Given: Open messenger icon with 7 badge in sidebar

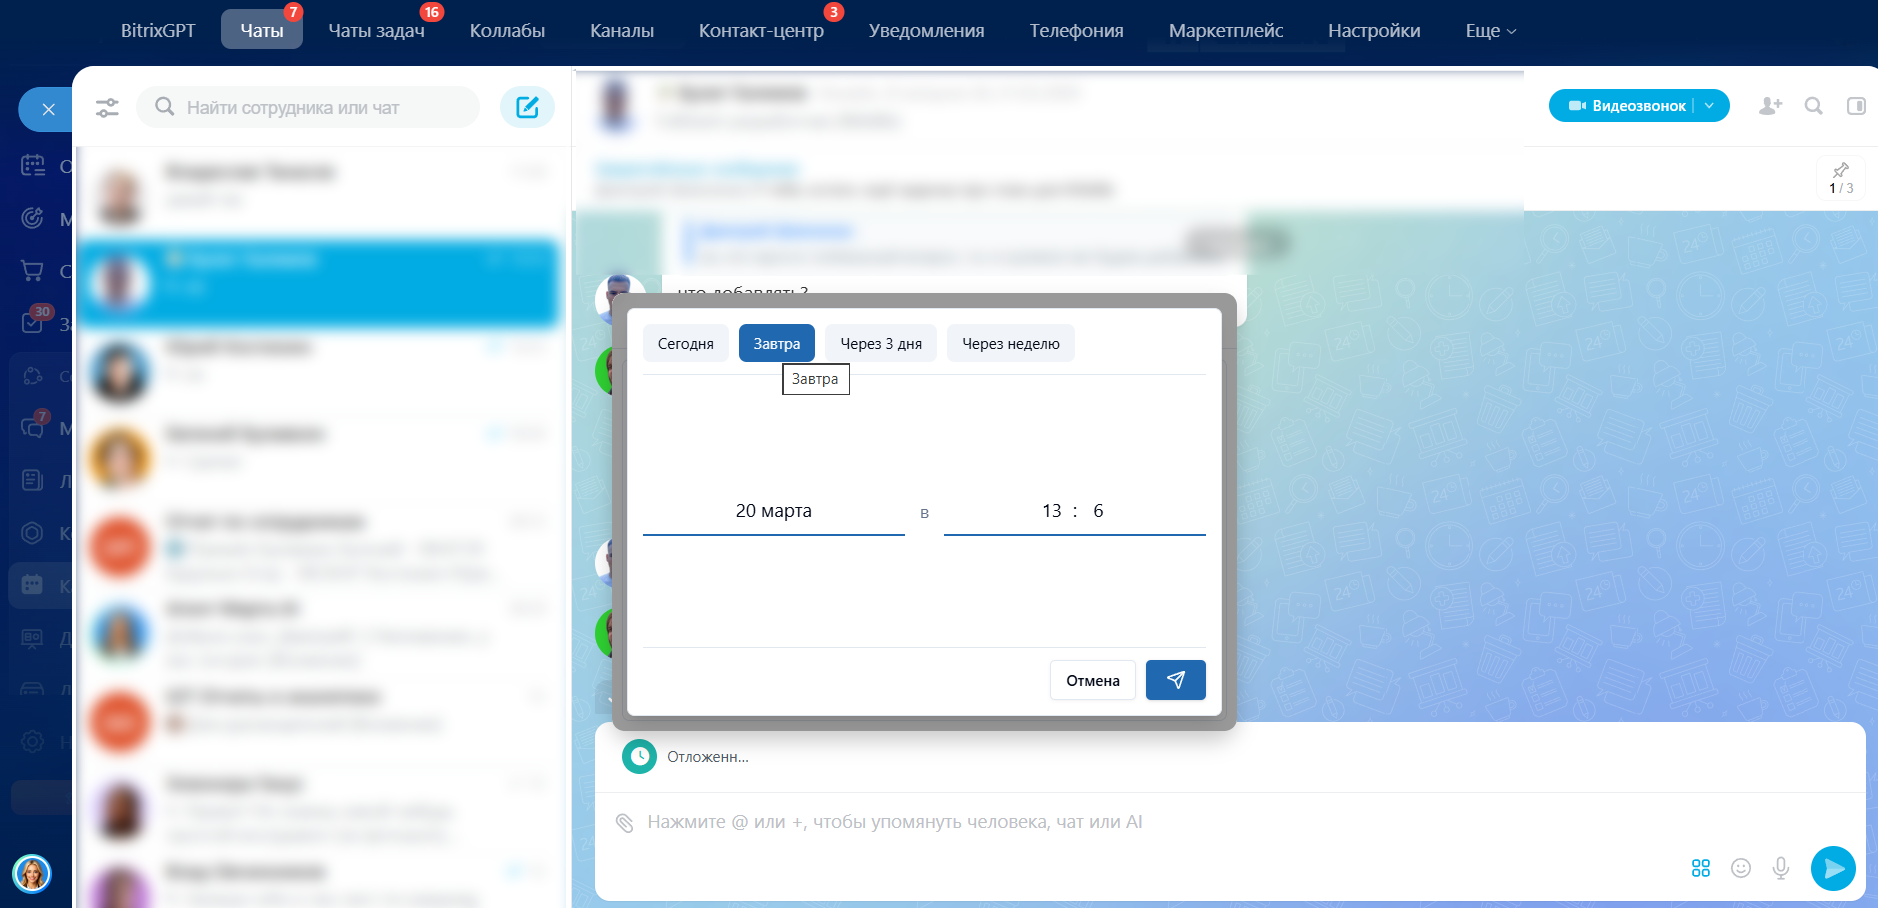Looking at the screenshot, I should click(x=33, y=427).
